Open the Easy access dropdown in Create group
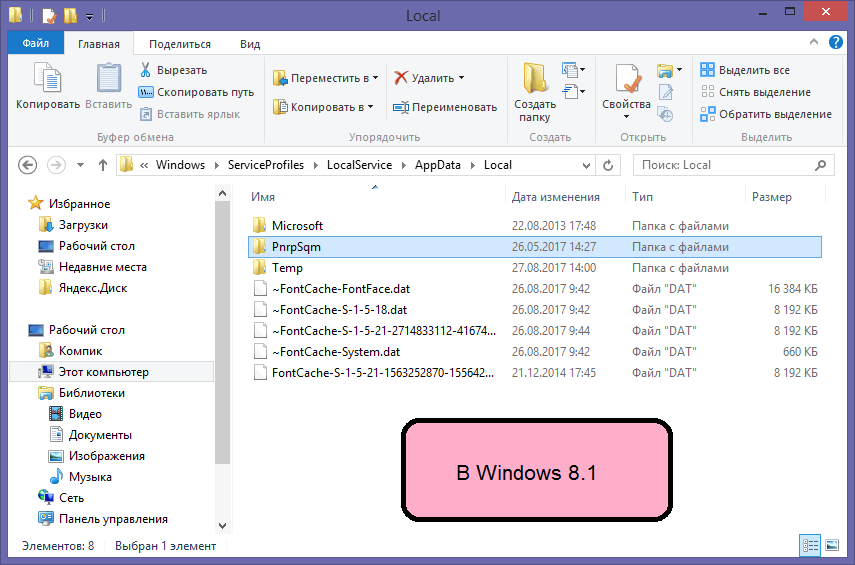The image size is (855, 565). click(x=574, y=92)
